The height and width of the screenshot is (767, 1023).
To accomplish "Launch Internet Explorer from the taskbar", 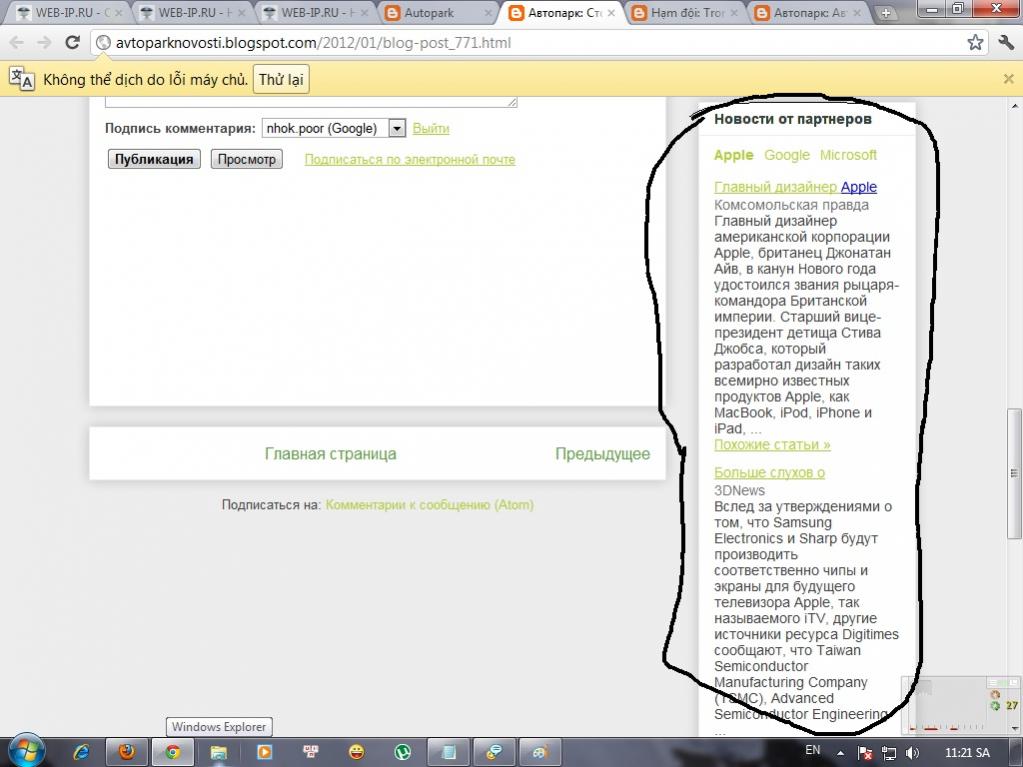I will pyautogui.click(x=81, y=752).
